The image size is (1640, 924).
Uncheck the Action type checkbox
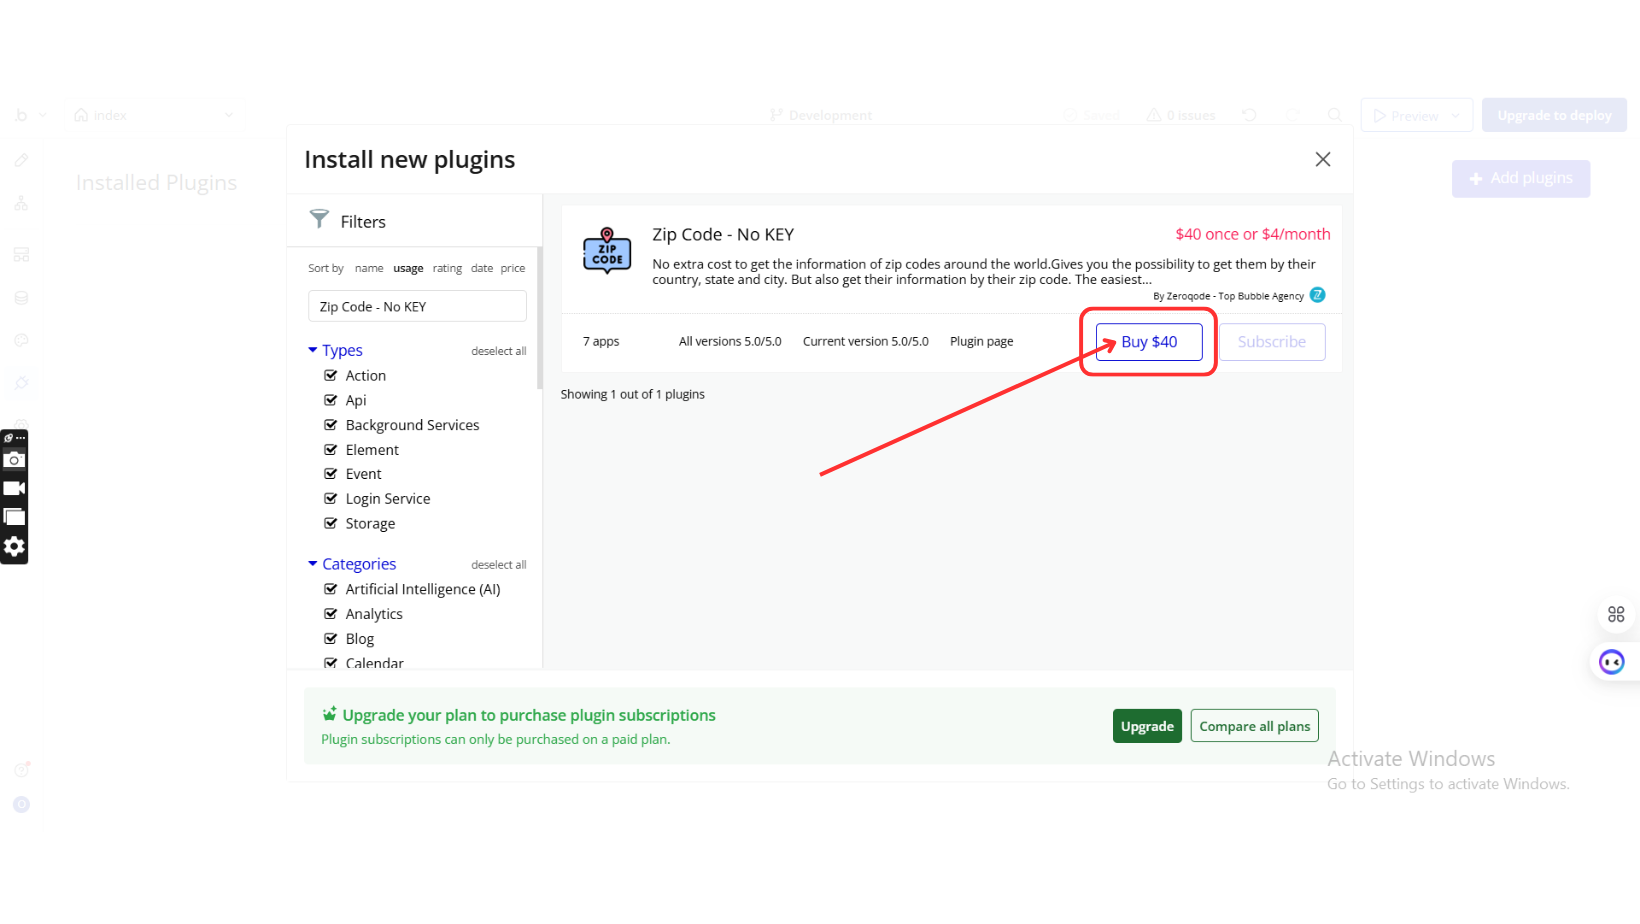331,375
